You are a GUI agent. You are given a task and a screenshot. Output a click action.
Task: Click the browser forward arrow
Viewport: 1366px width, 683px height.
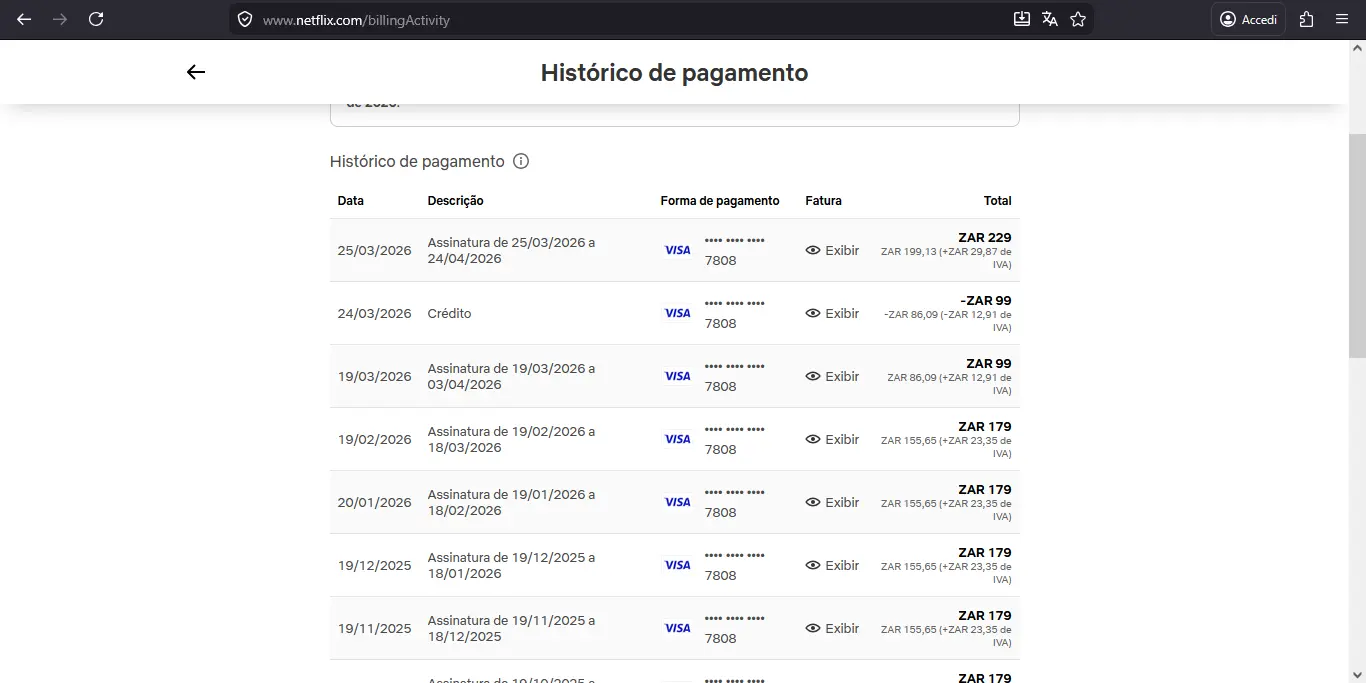pos(60,19)
